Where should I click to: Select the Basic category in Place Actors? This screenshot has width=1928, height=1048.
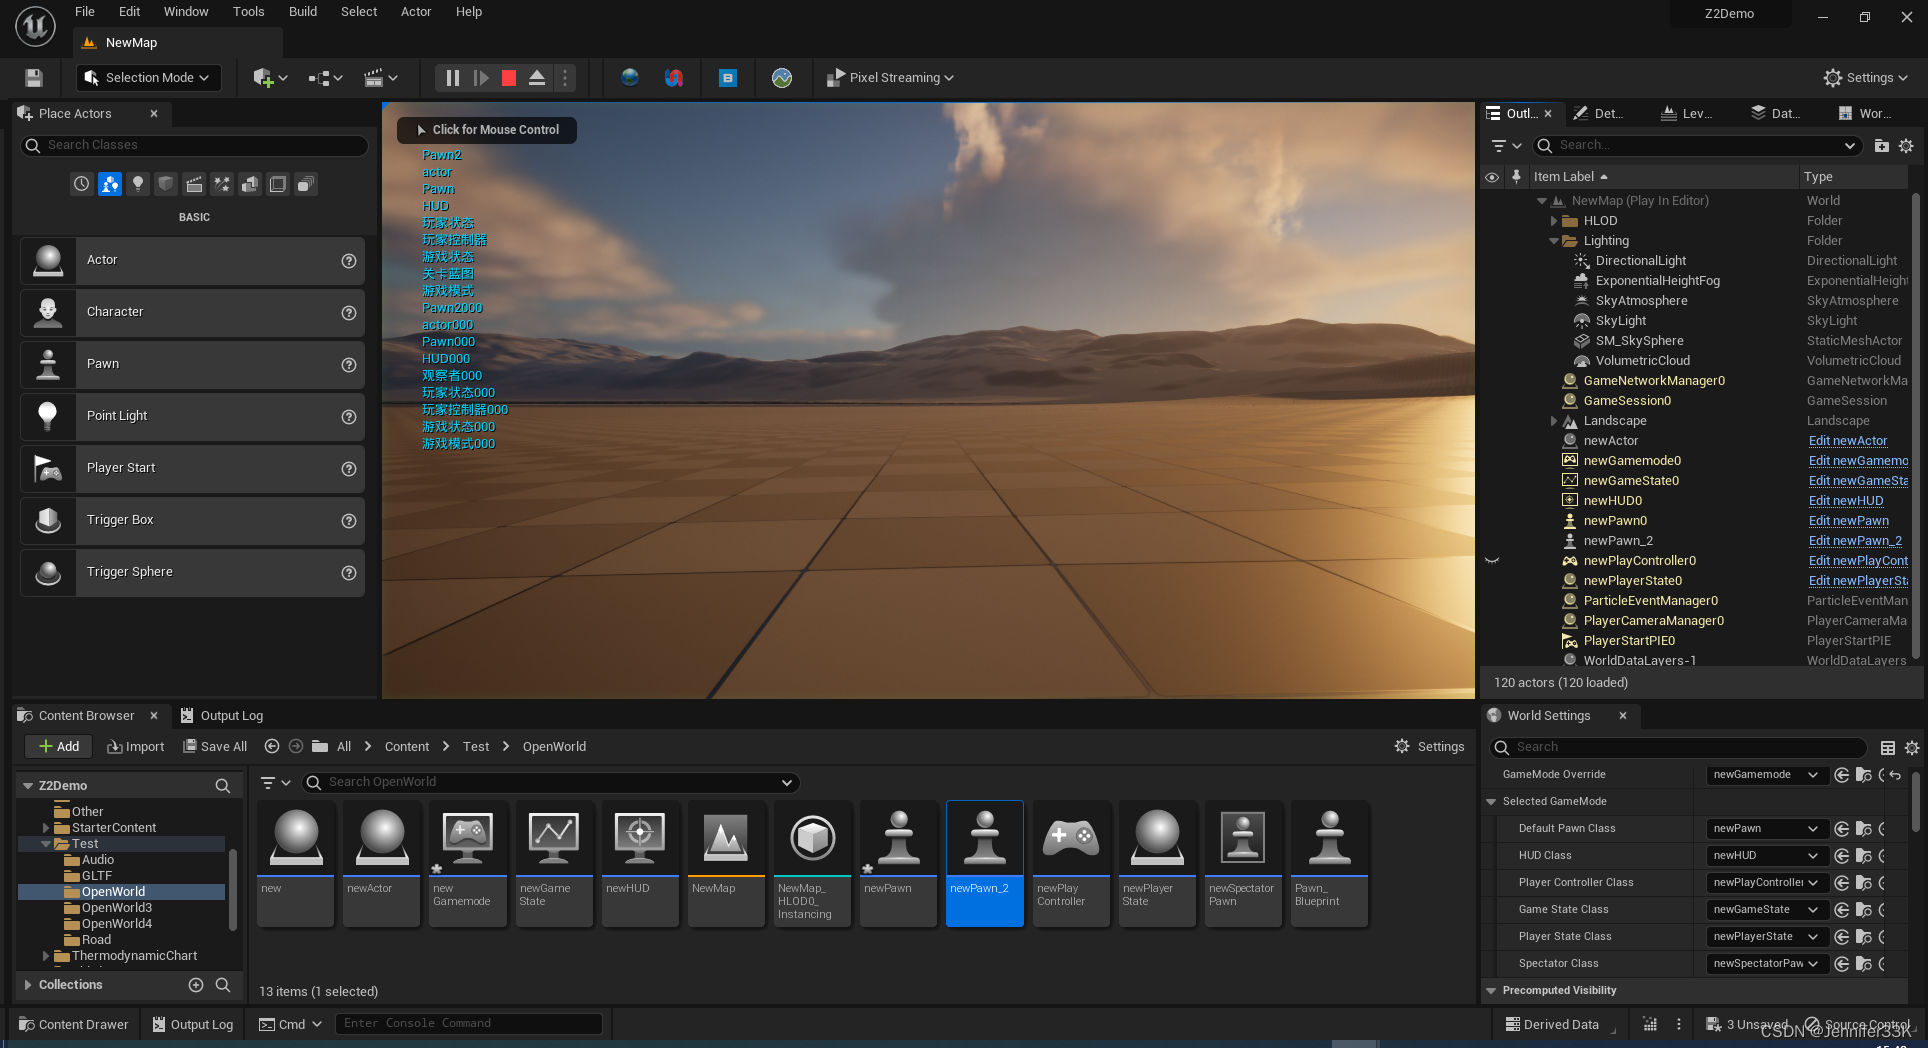pos(110,184)
